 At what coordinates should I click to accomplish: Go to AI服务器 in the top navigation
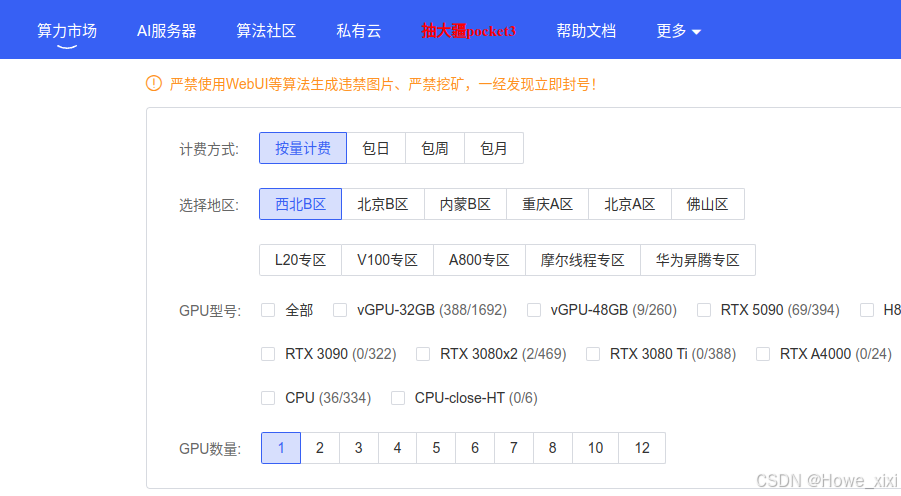pos(167,30)
